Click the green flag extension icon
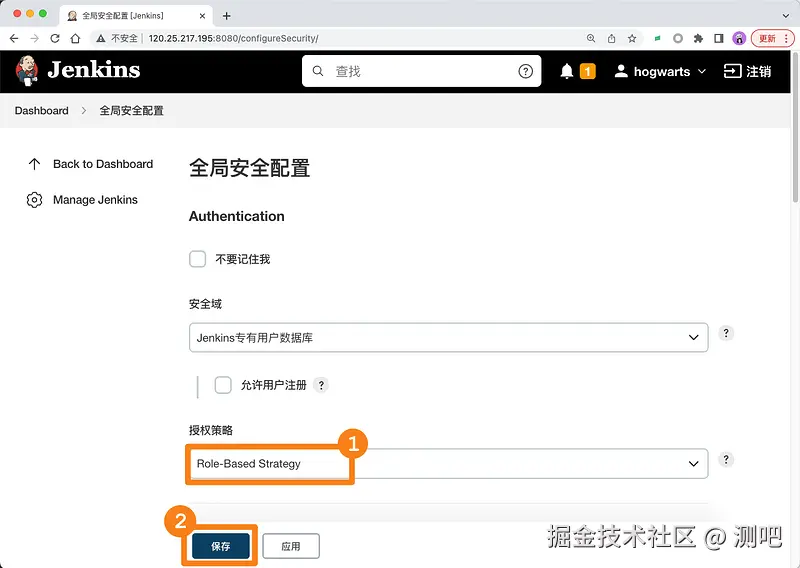800x568 pixels. [658, 38]
